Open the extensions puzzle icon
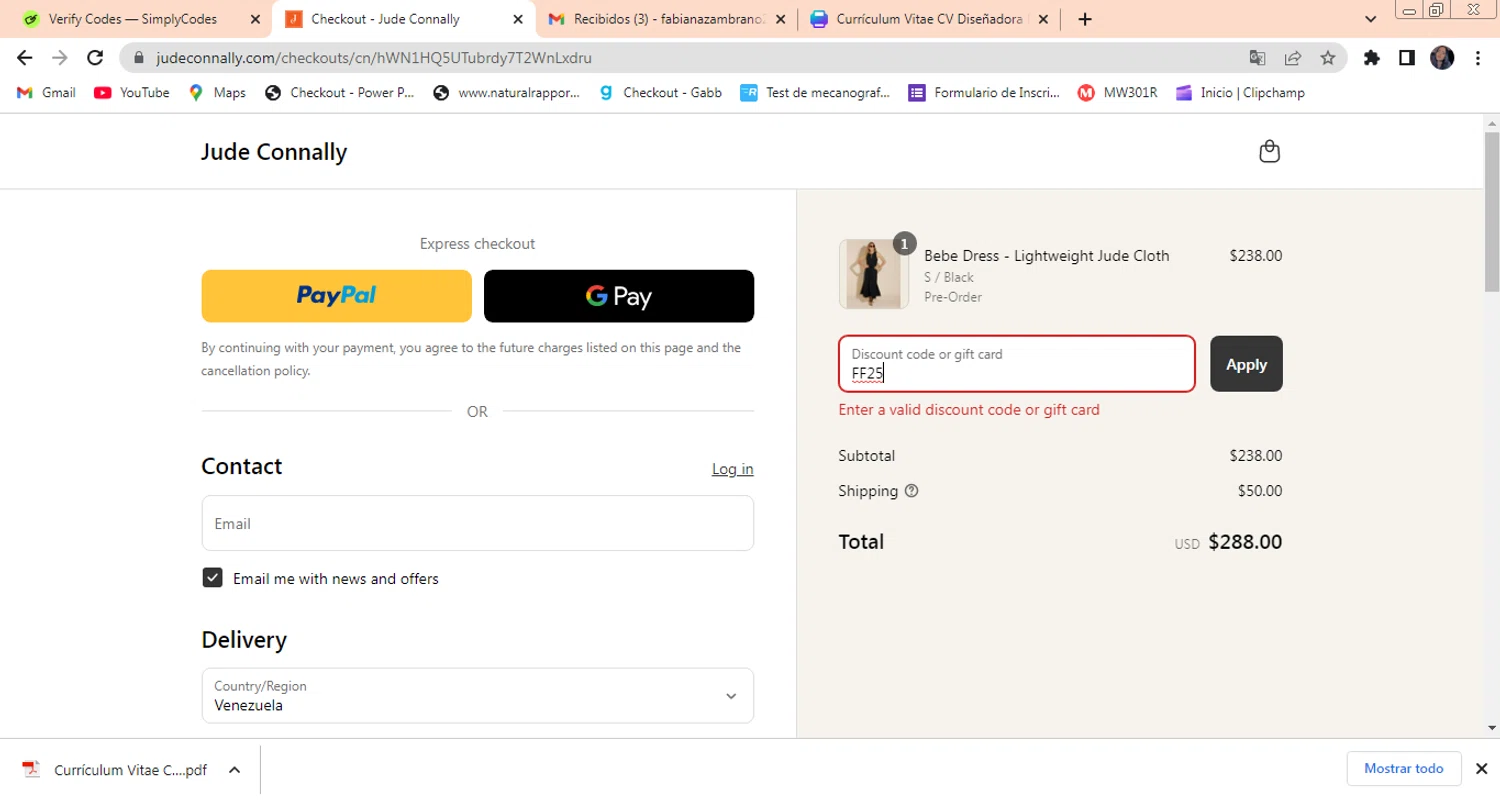The height and width of the screenshot is (800, 1500). point(1372,58)
